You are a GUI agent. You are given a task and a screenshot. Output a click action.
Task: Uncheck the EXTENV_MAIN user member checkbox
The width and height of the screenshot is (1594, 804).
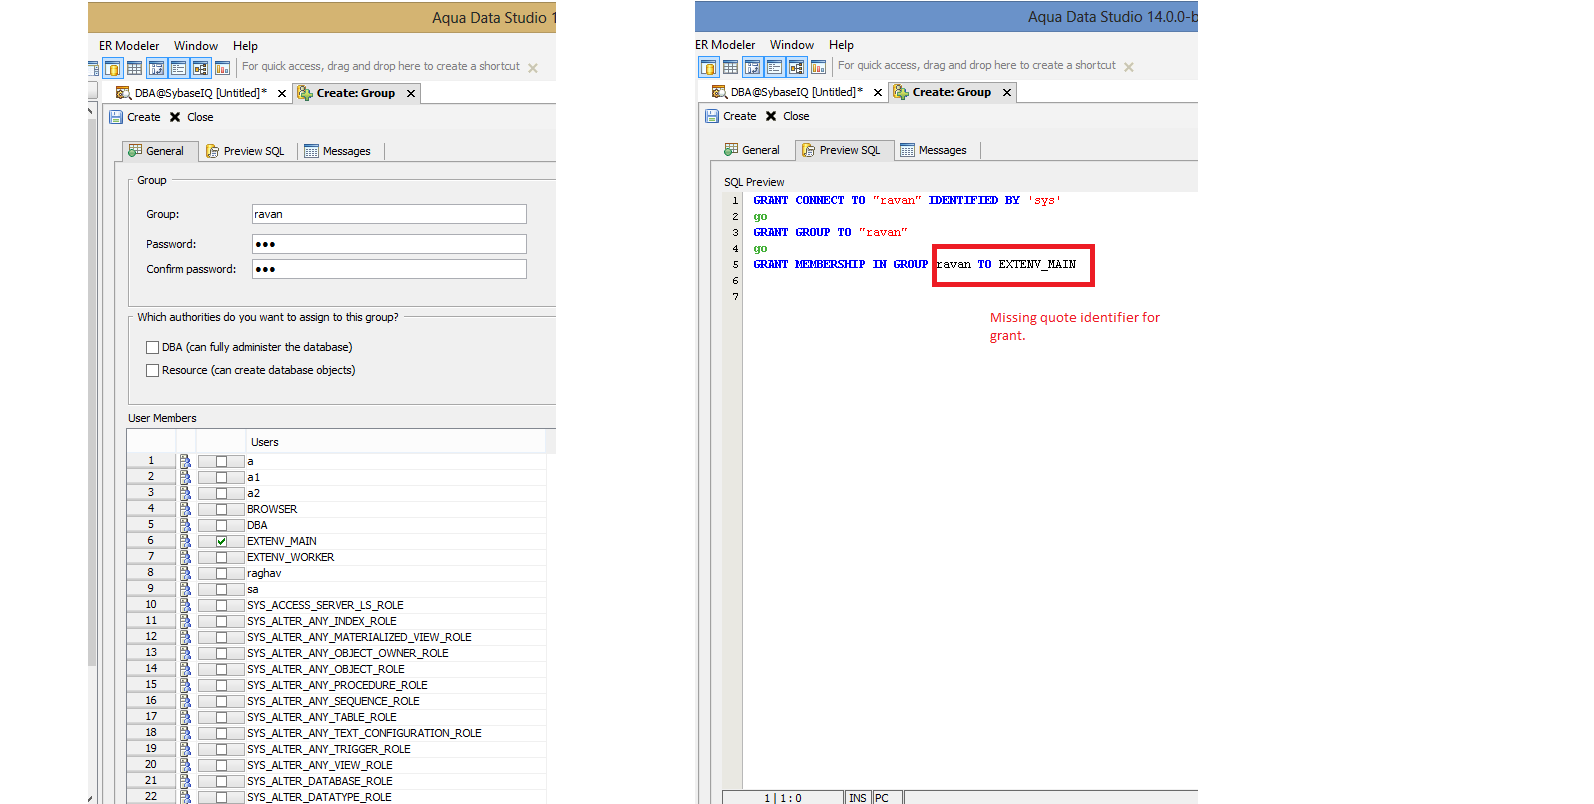point(221,541)
